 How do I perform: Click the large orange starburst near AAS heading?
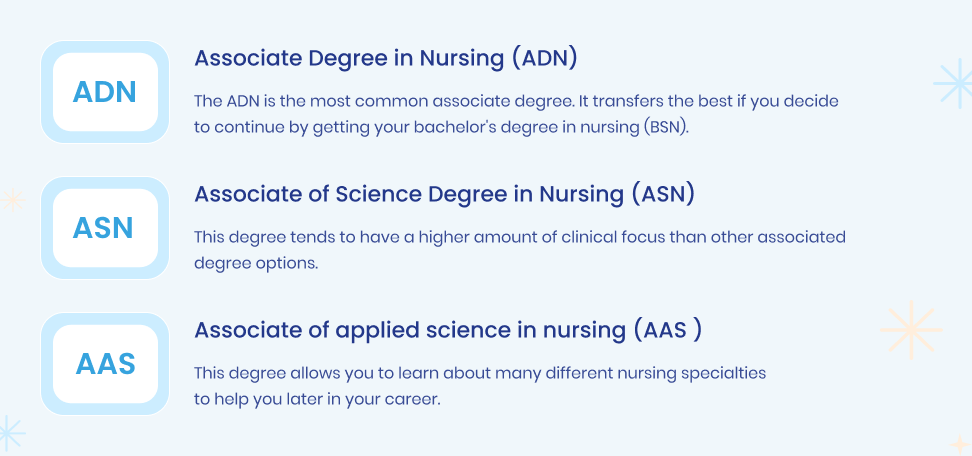(911, 330)
